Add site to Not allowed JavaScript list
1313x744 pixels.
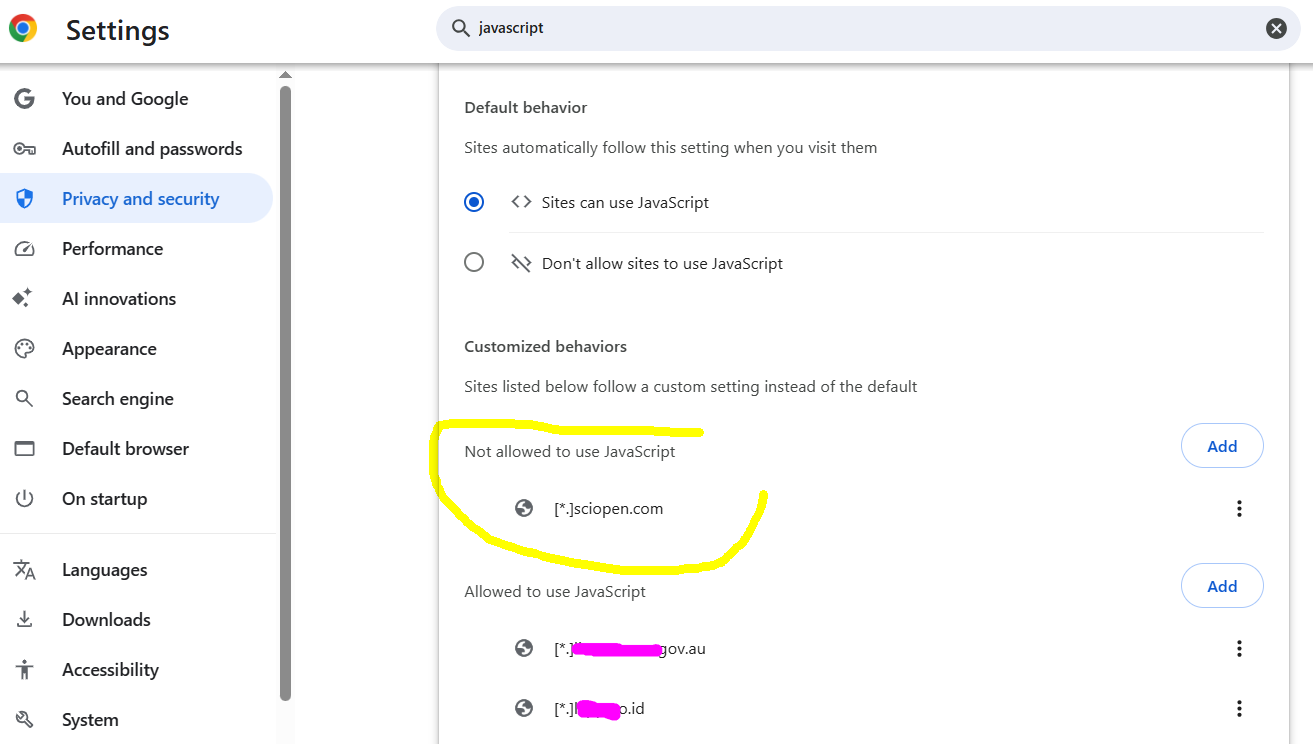click(1222, 447)
